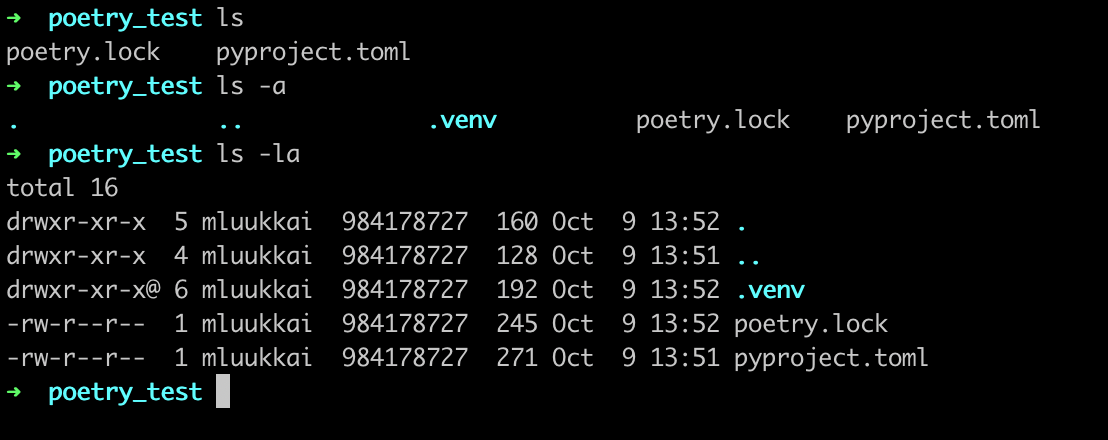Click the mluukkai owner on the .venv row
The image size is (1108, 440).
[258, 290]
